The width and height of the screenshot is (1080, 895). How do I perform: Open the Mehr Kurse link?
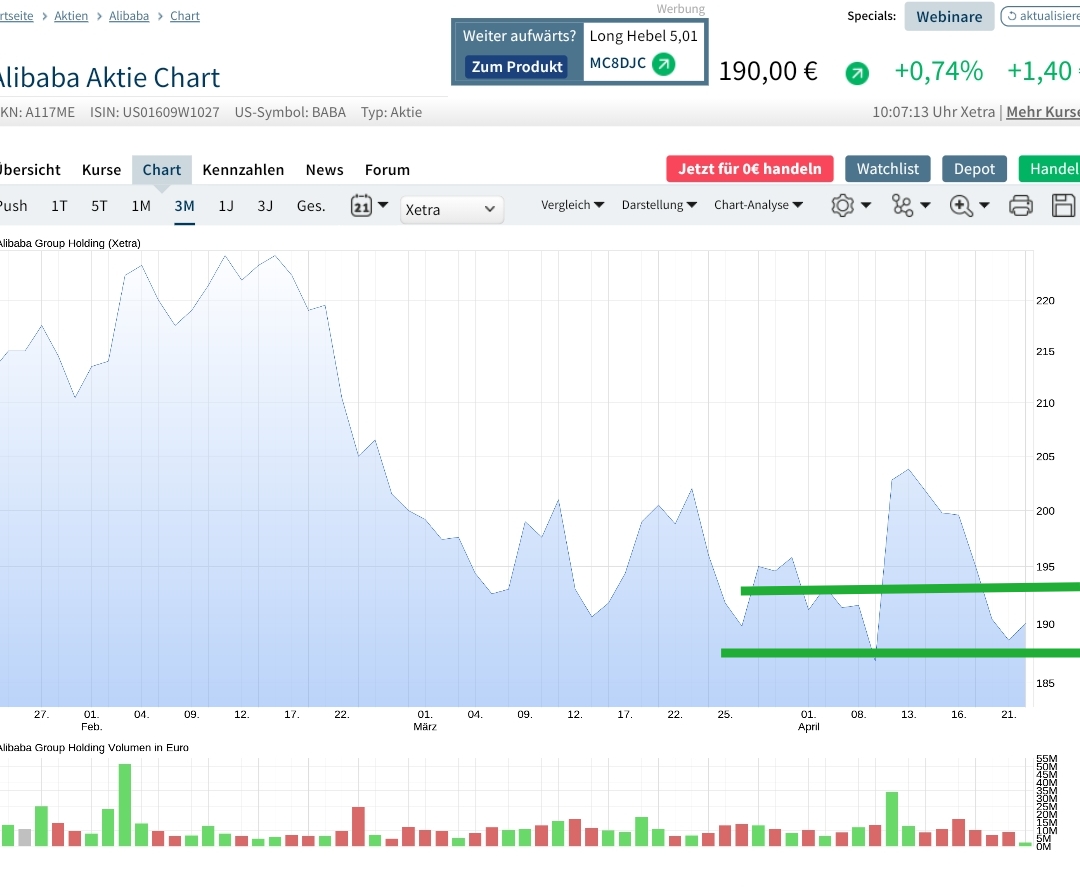pos(1043,112)
